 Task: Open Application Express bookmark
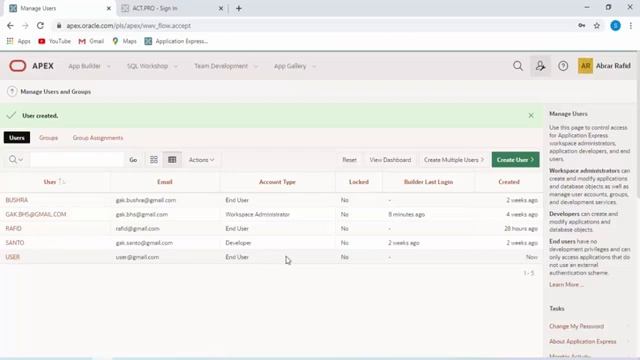[176, 41]
